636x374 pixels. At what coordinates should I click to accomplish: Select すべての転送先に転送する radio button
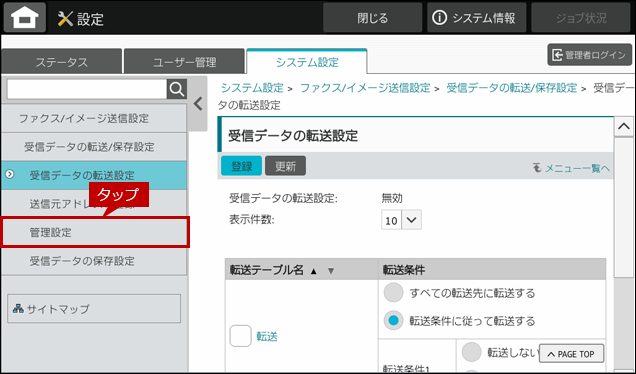pyautogui.click(x=393, y=293)
